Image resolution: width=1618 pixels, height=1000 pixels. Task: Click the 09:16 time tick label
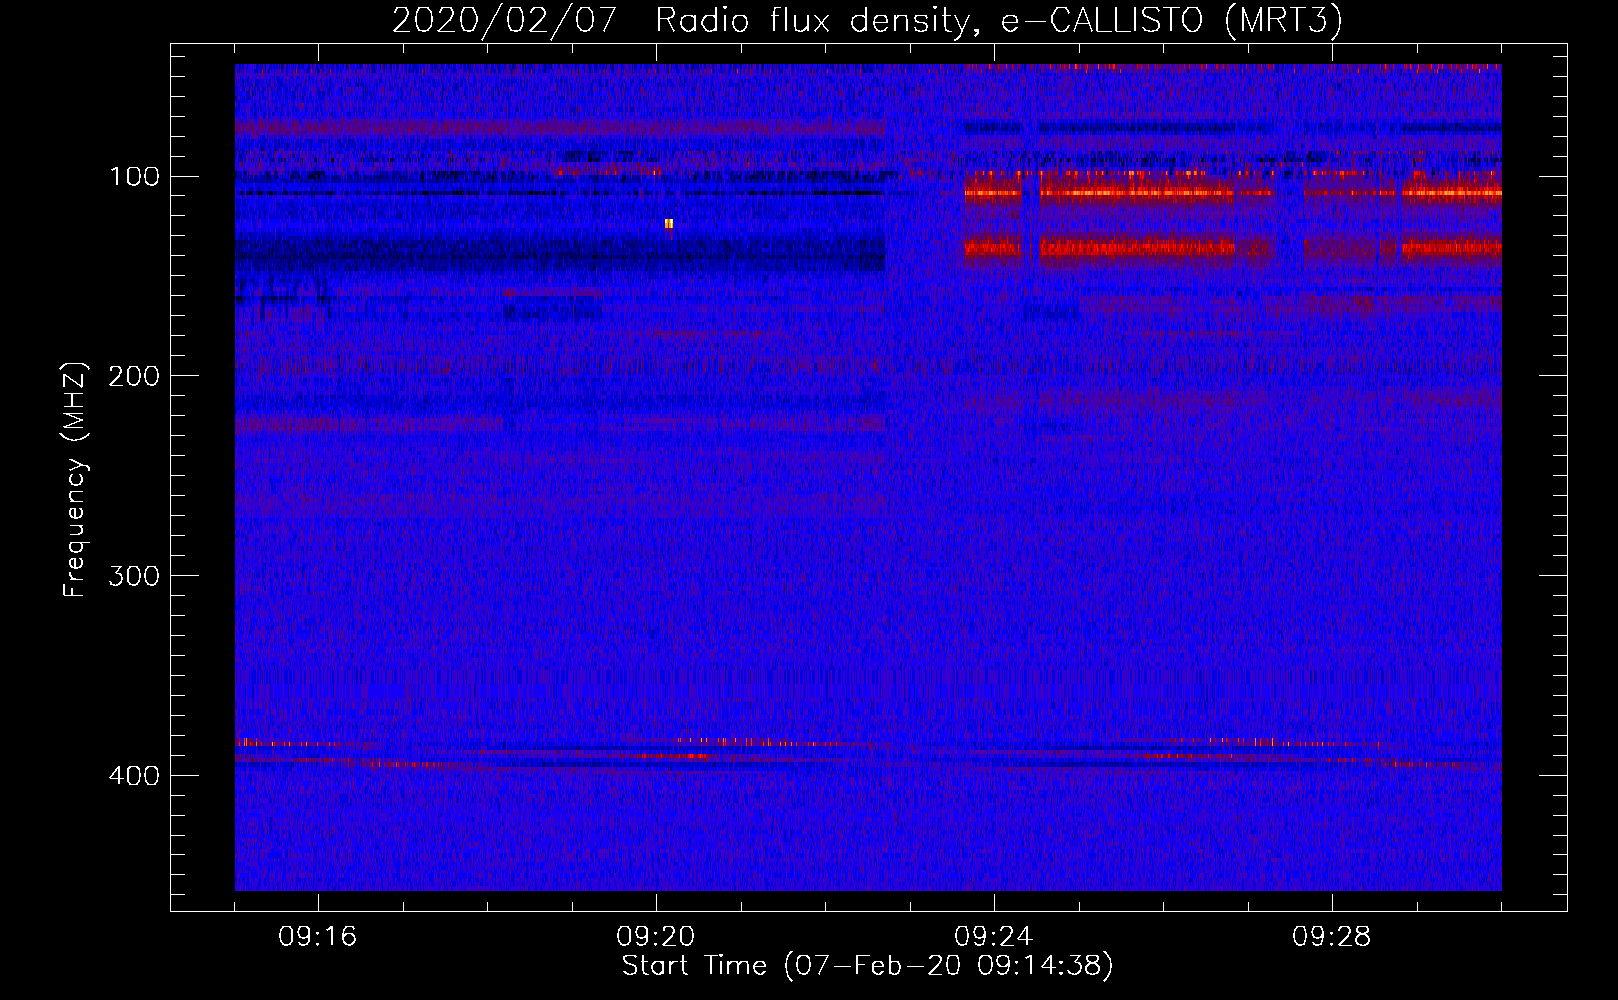[317, 937]
